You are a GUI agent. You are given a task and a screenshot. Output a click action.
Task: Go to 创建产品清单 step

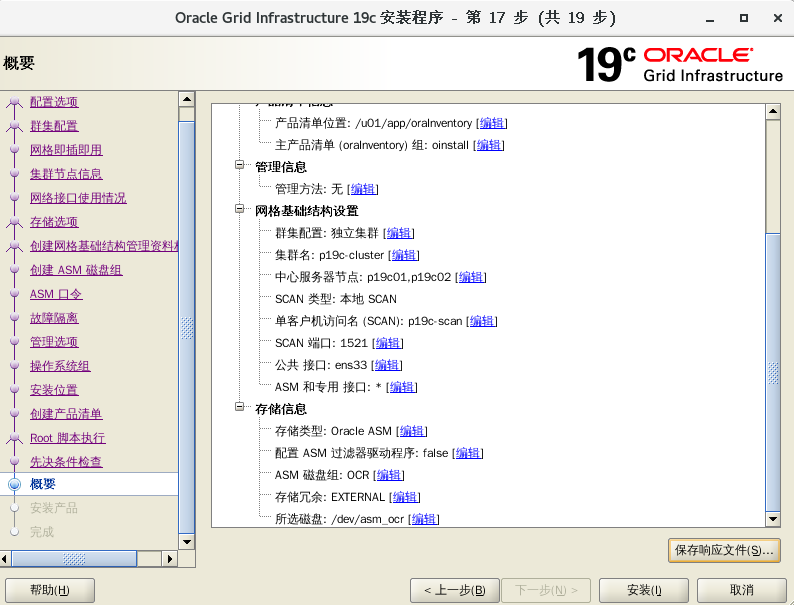(66, 414)
